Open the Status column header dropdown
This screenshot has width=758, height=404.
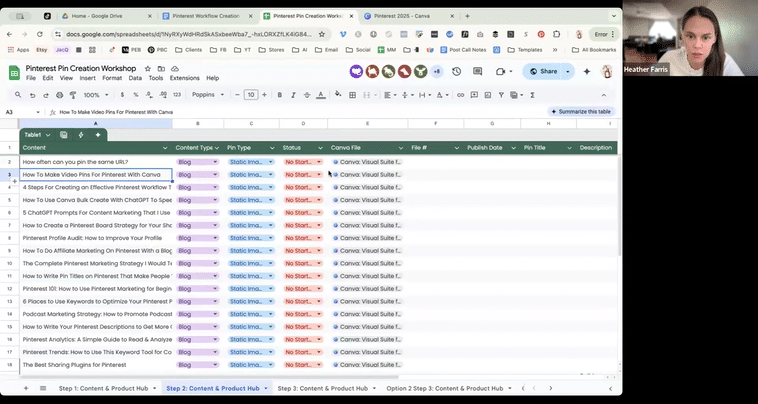point(320,148)
